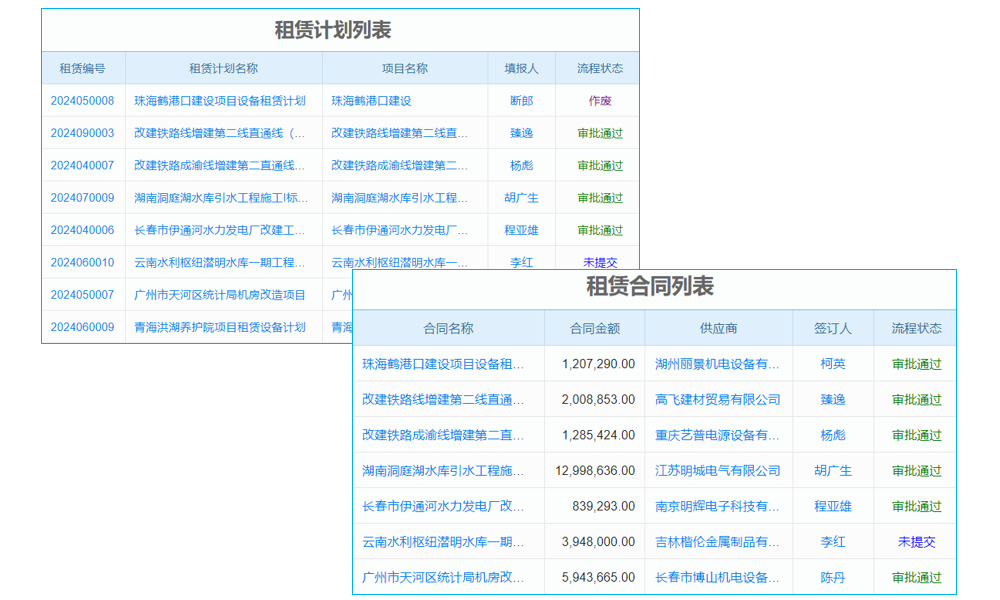
Task: Click the 租赁编号 column header
Action: click(x=84, y=67)
